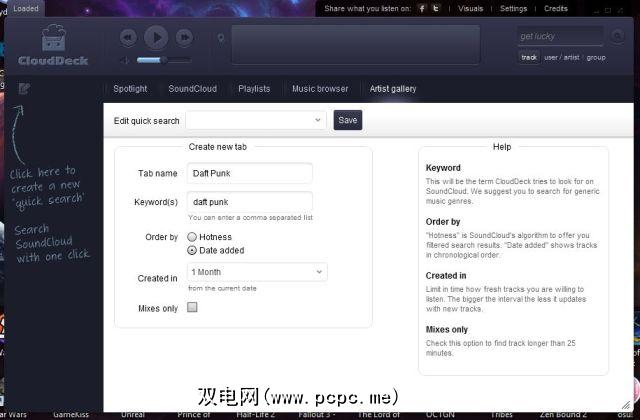Switch to SoundCloud tab

pyautogui.click(x=193, y=89)
